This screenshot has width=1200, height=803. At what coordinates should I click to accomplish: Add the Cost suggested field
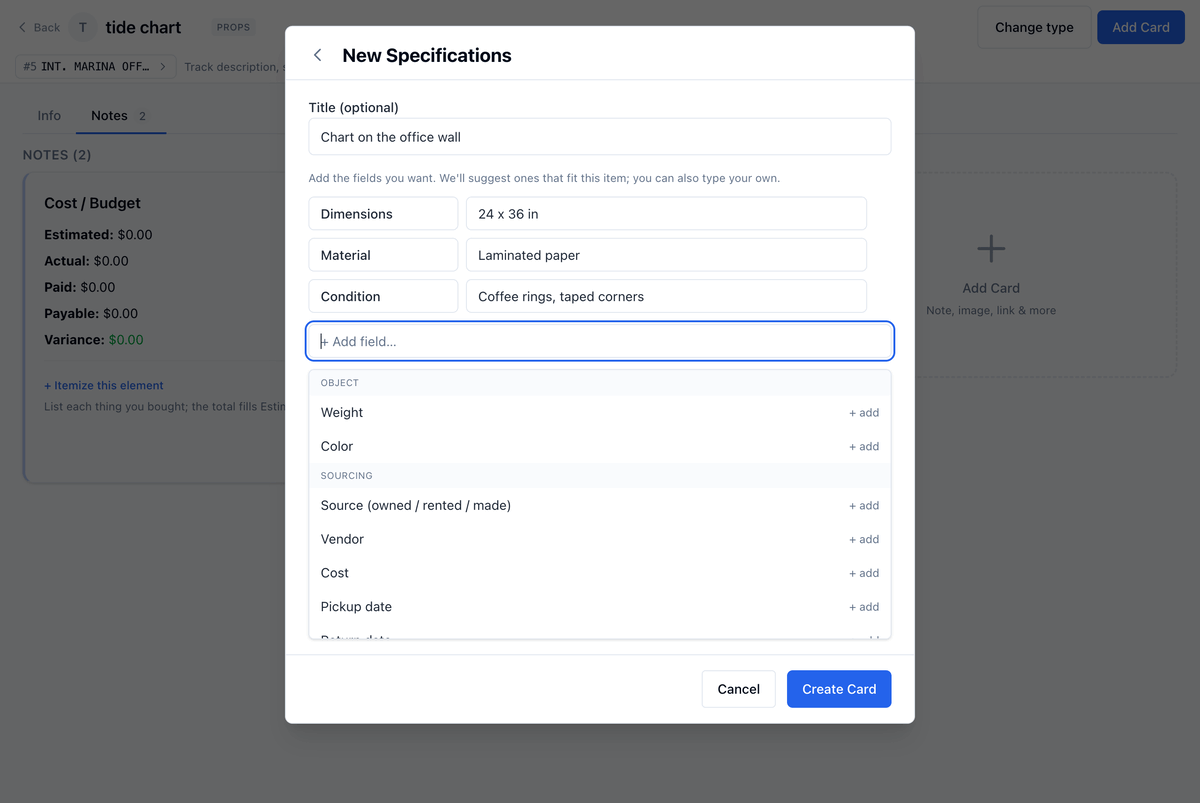[x=600, y=573]
